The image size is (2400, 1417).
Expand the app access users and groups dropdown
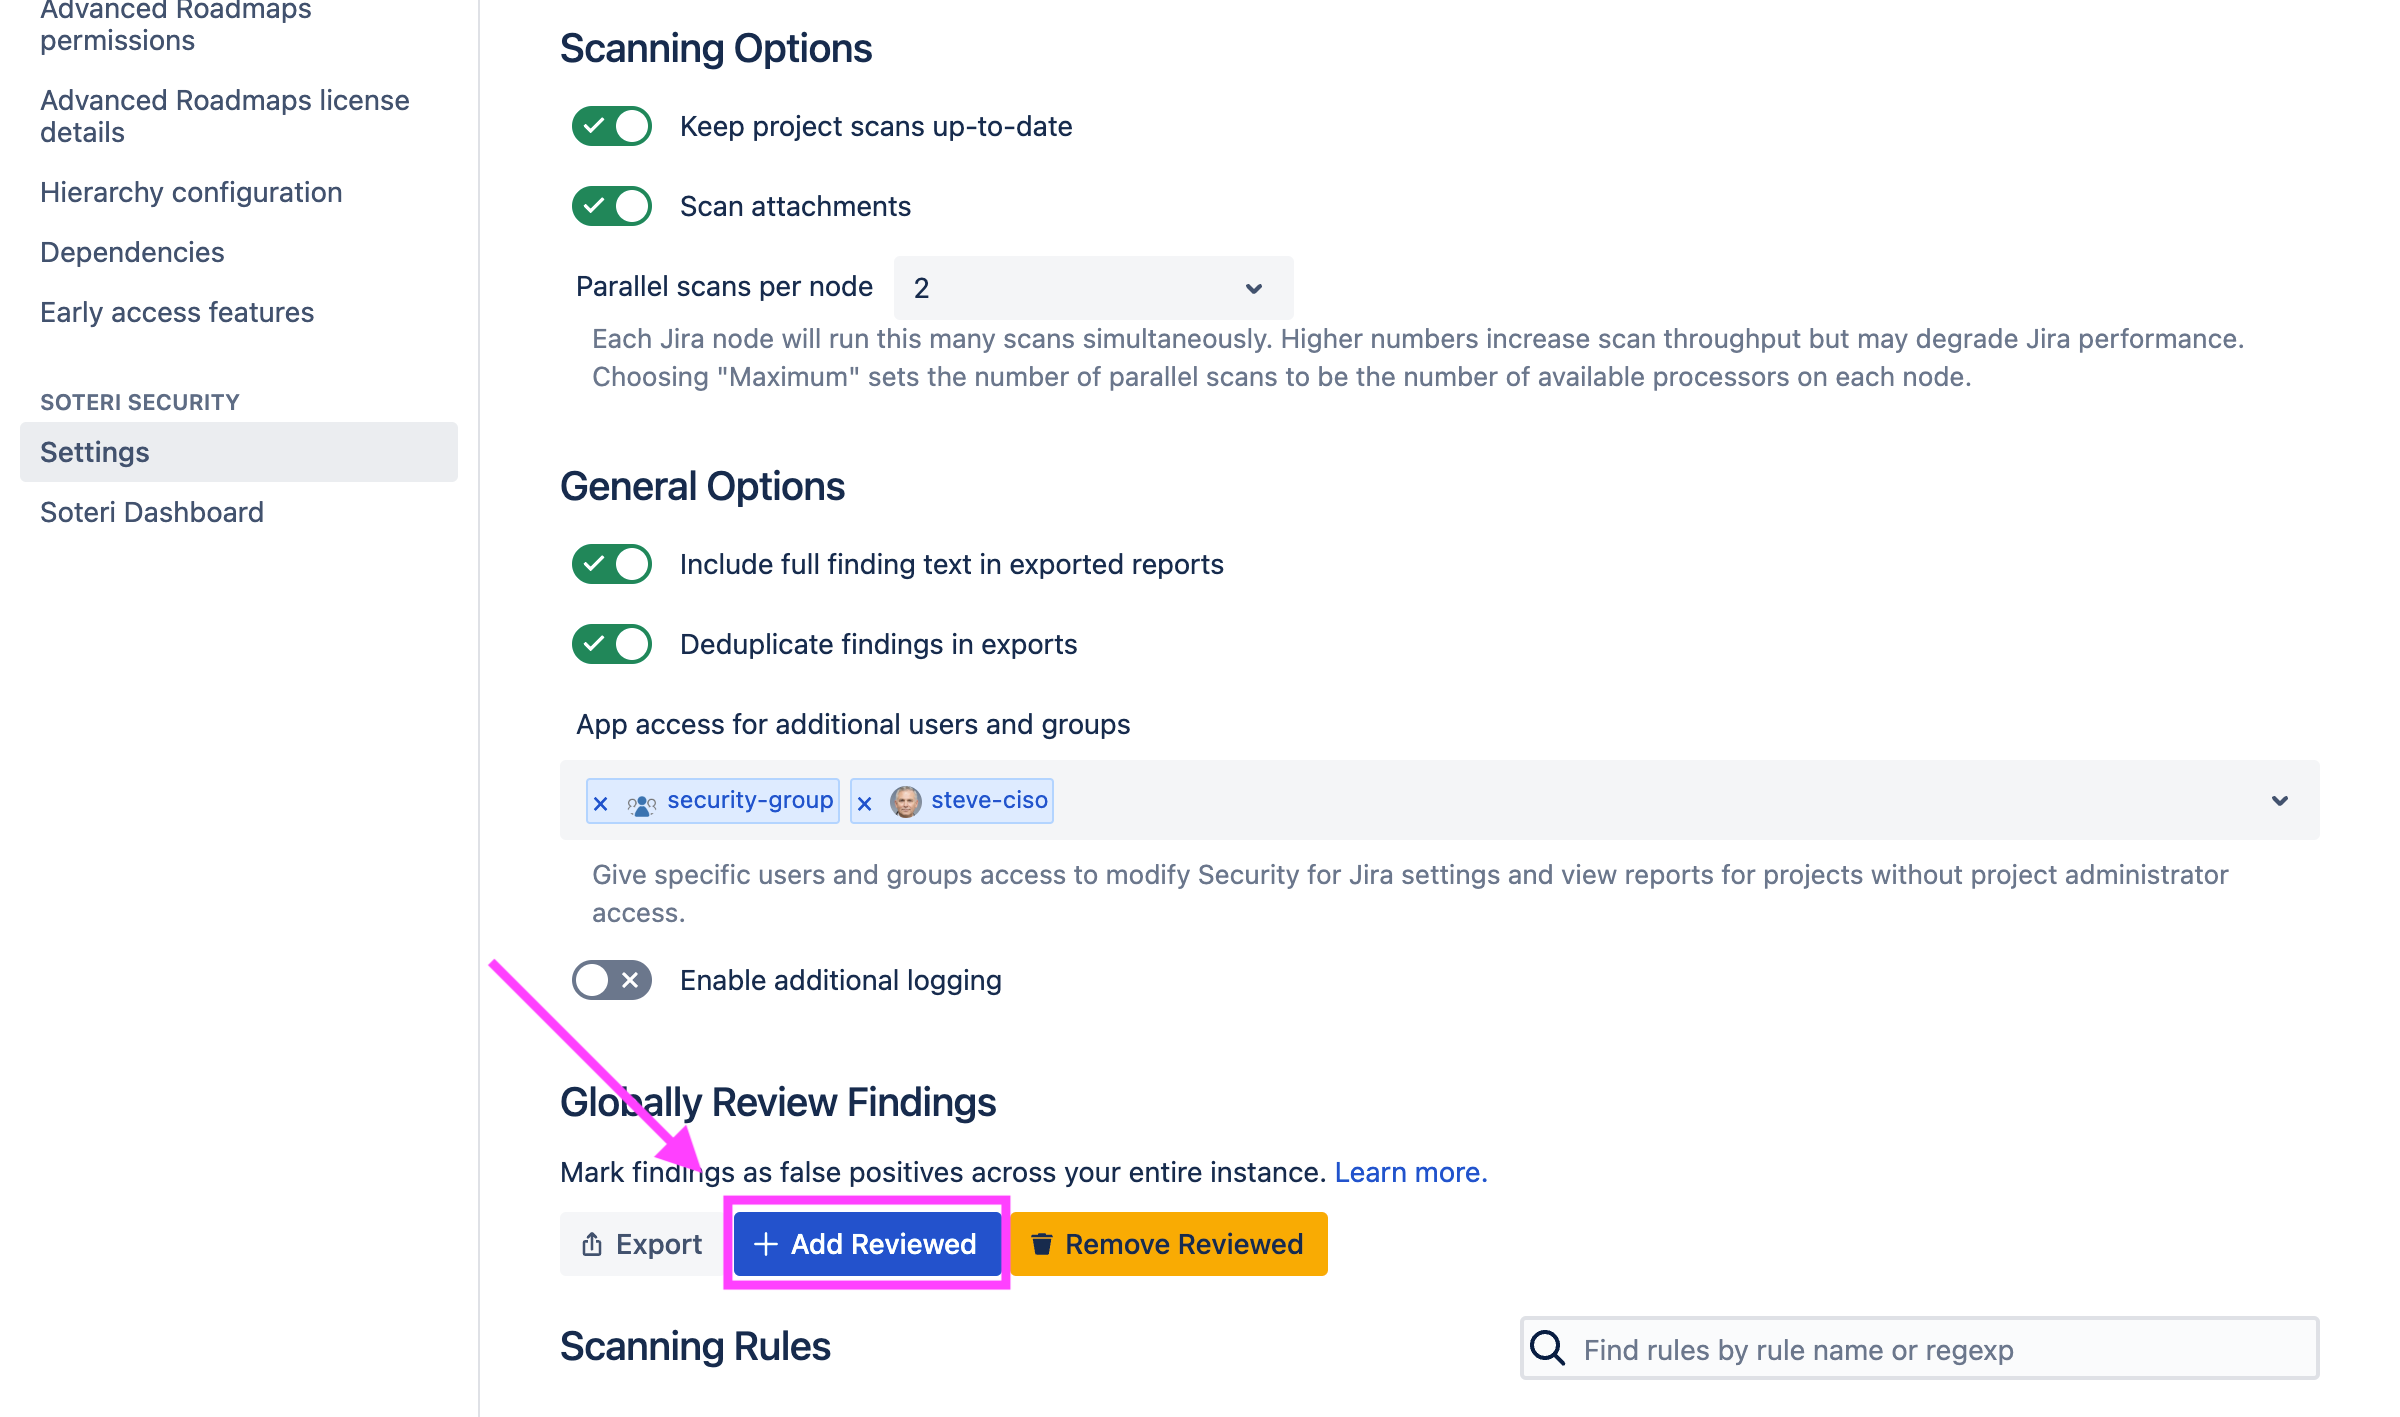click(2280, 800)
